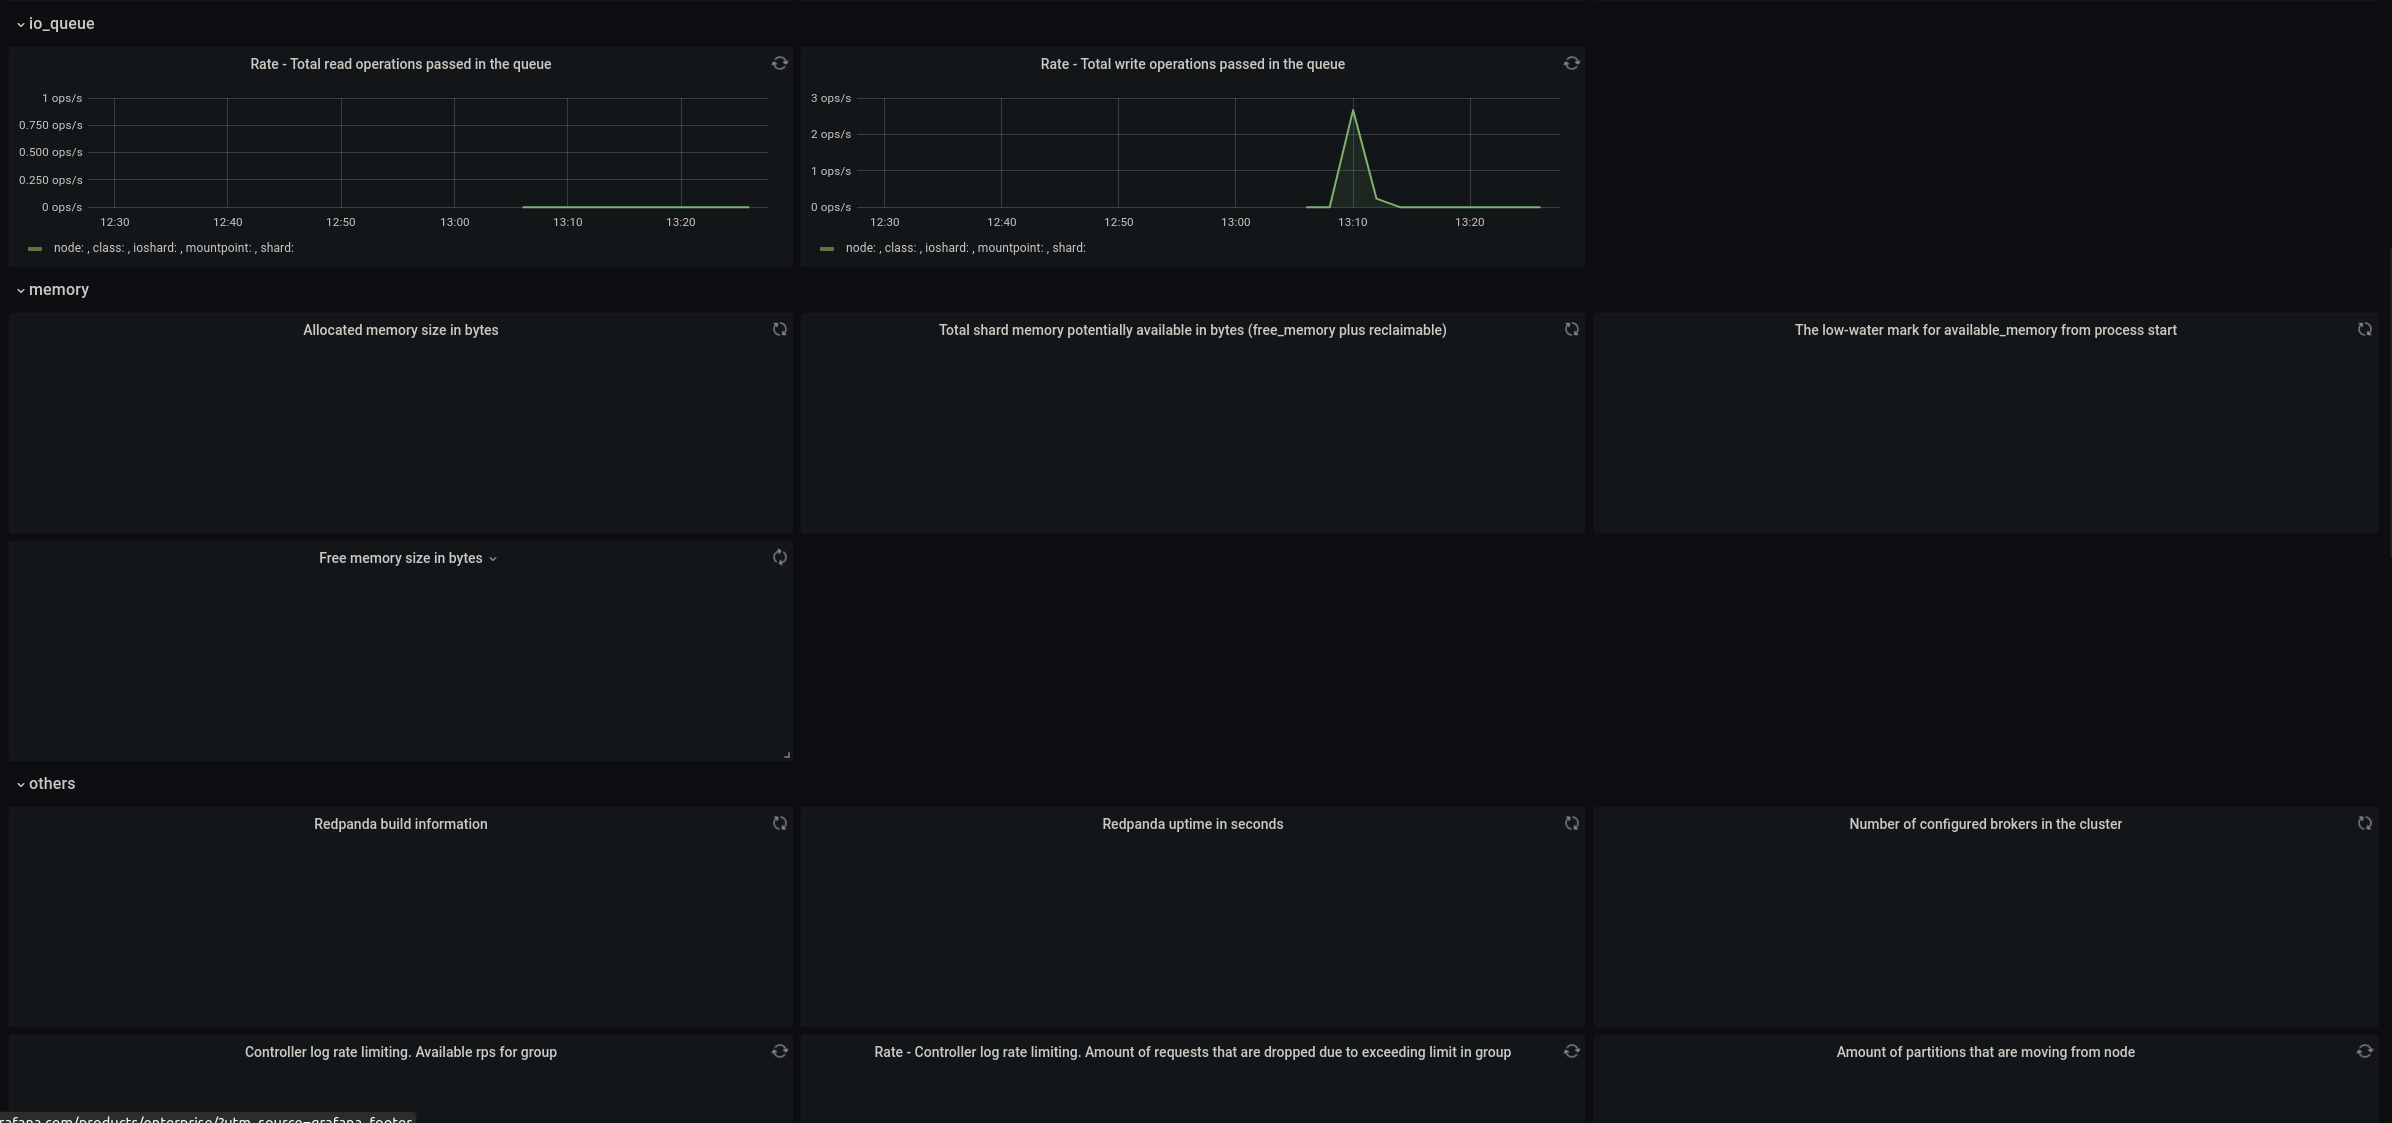The height and width of the screenshot is (1123, 2392).
Task: Click loading icon on Total shard memory panel
Action: pos(1571,330)
